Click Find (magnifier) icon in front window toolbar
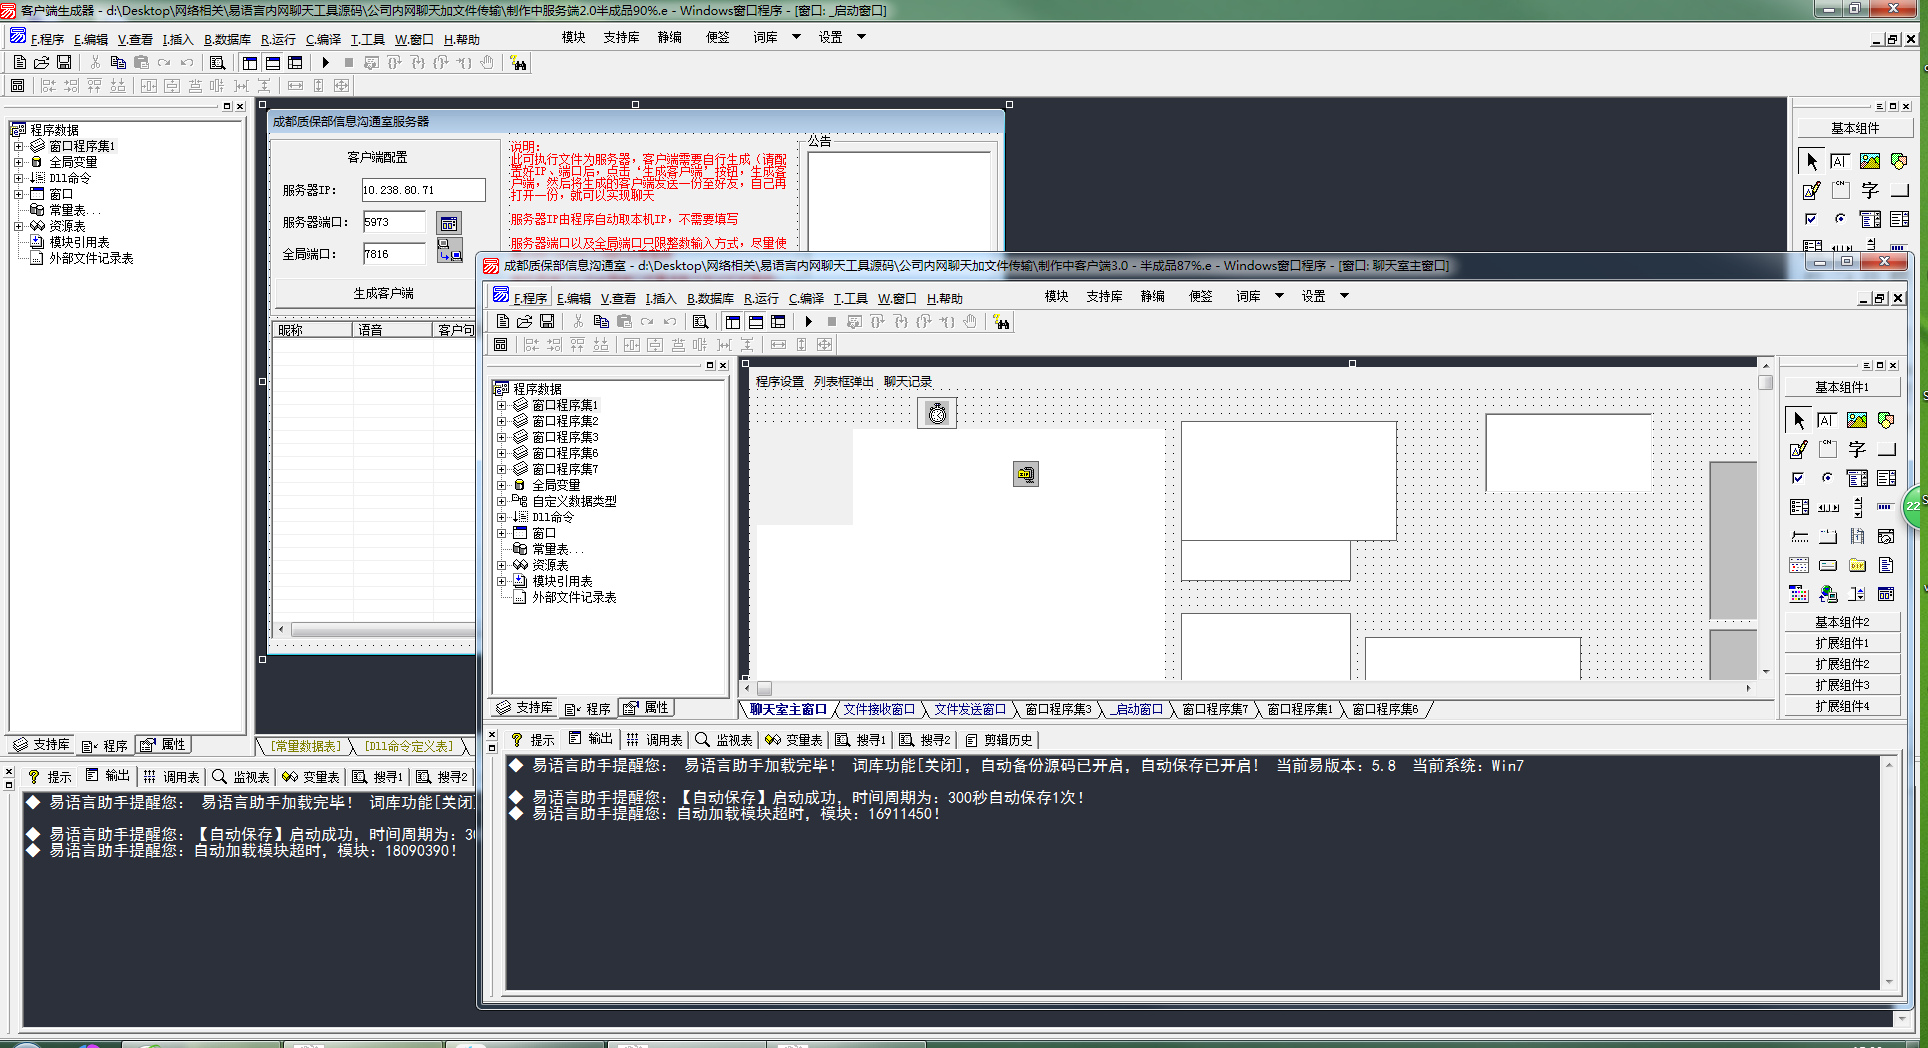 click(x=701, y=321)
